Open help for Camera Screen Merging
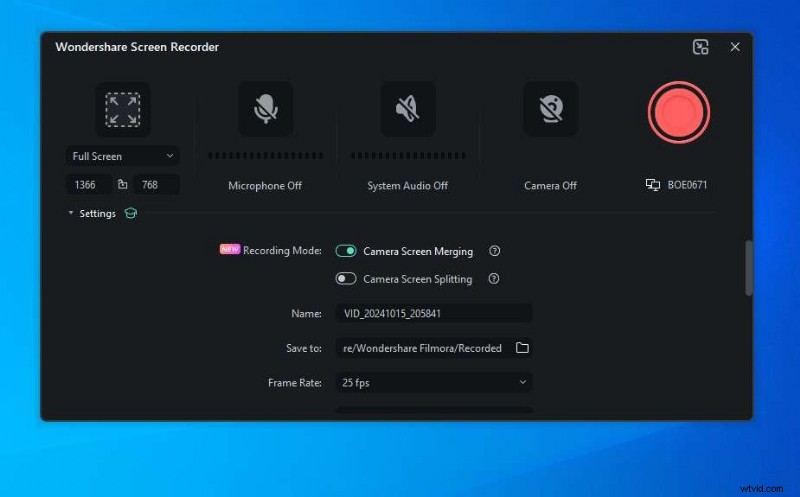 pyautogui.click(x=494, y=251)
